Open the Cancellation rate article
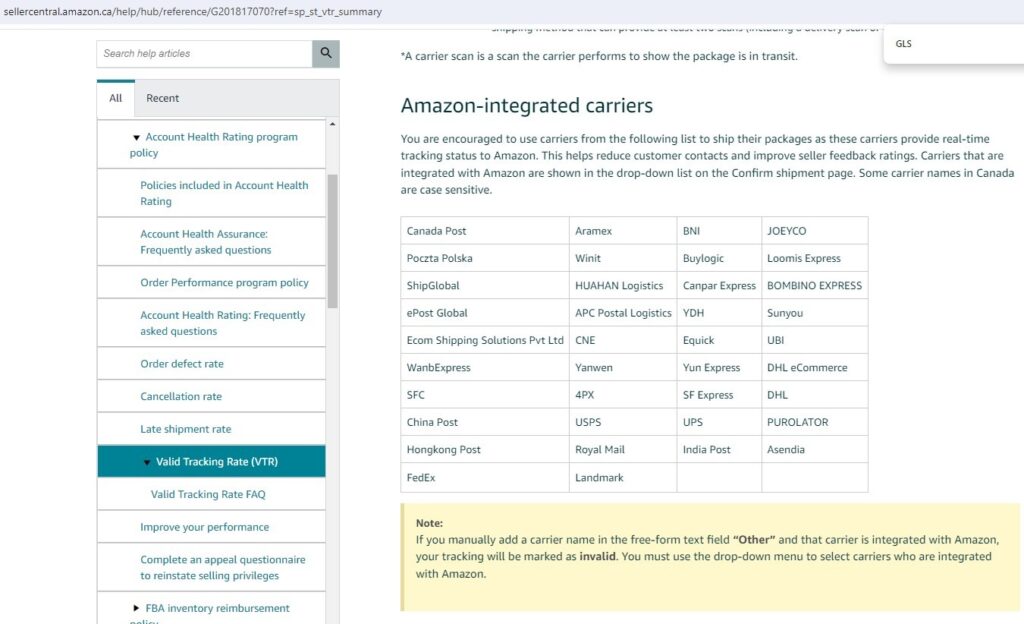The image size is (1024, 624). [181, 397]
